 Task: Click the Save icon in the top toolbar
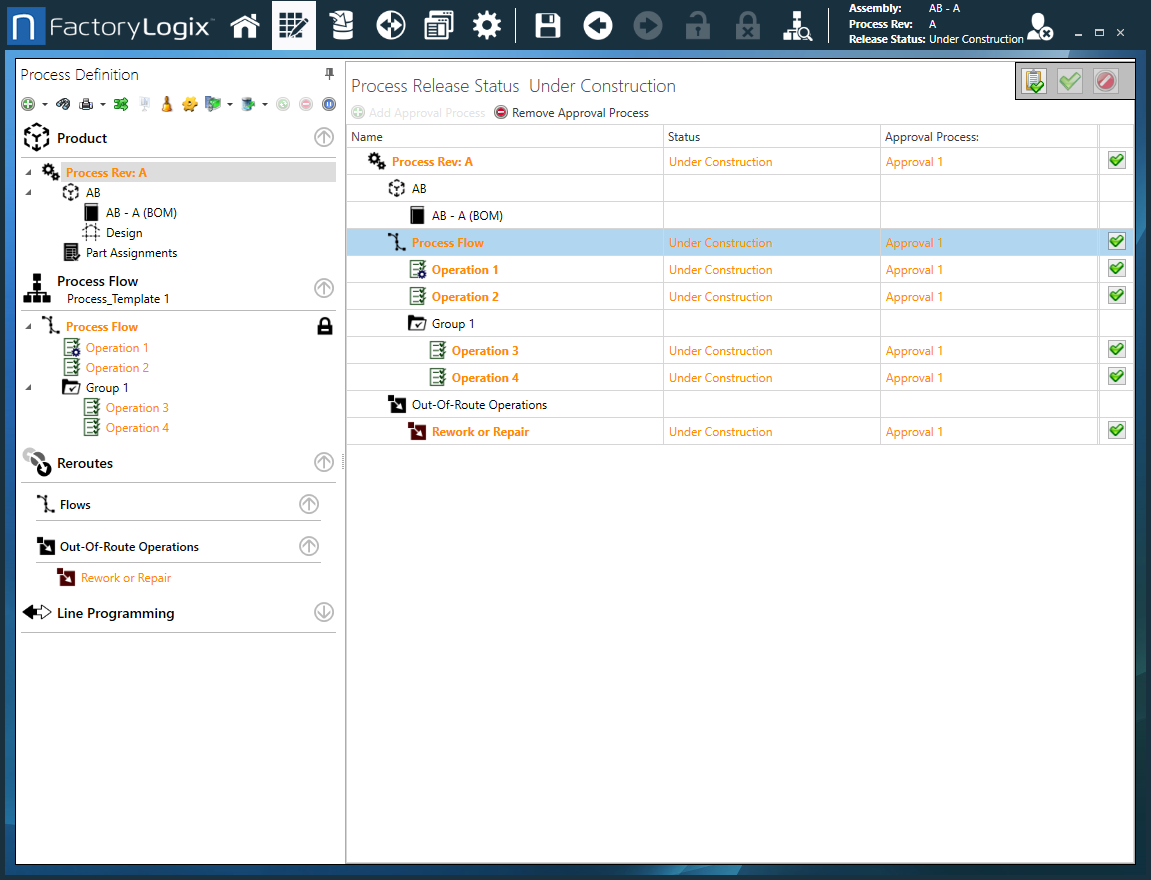[547, 24]
